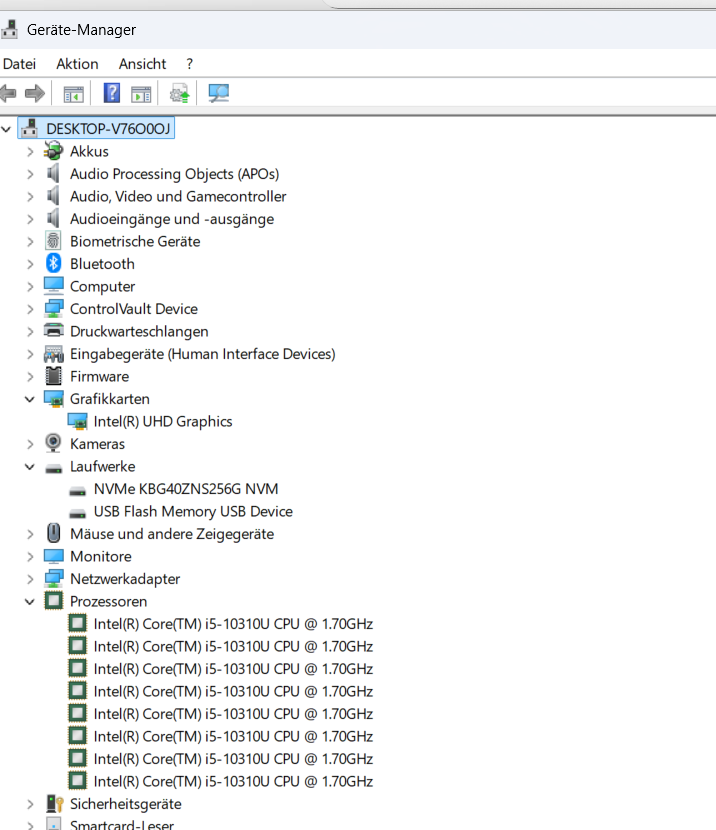Click the Bluetooth logo icon
Image resolution: width=716 pixels, height=830 pixels.
click(x=53, y=264)
